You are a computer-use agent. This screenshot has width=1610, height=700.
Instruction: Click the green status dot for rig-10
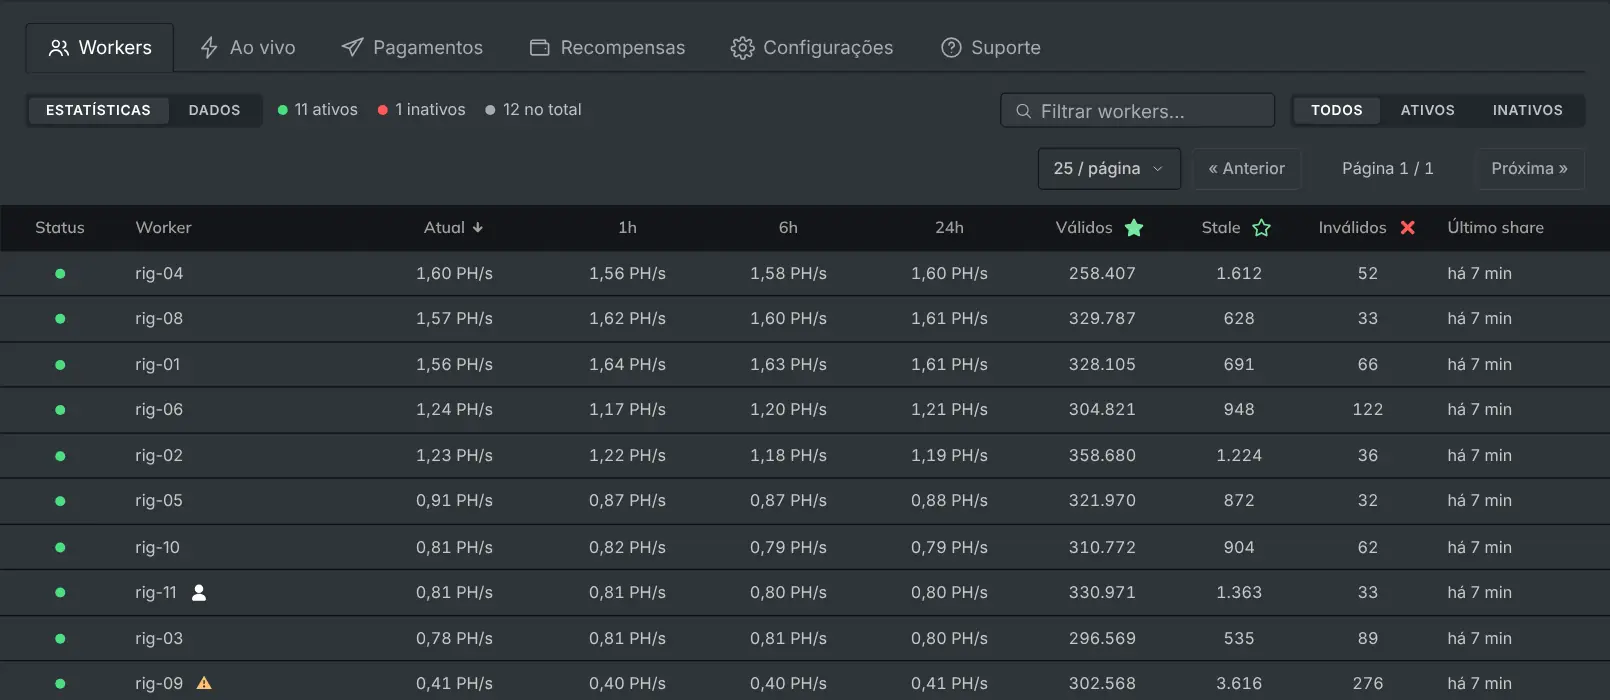coord(60,547)
